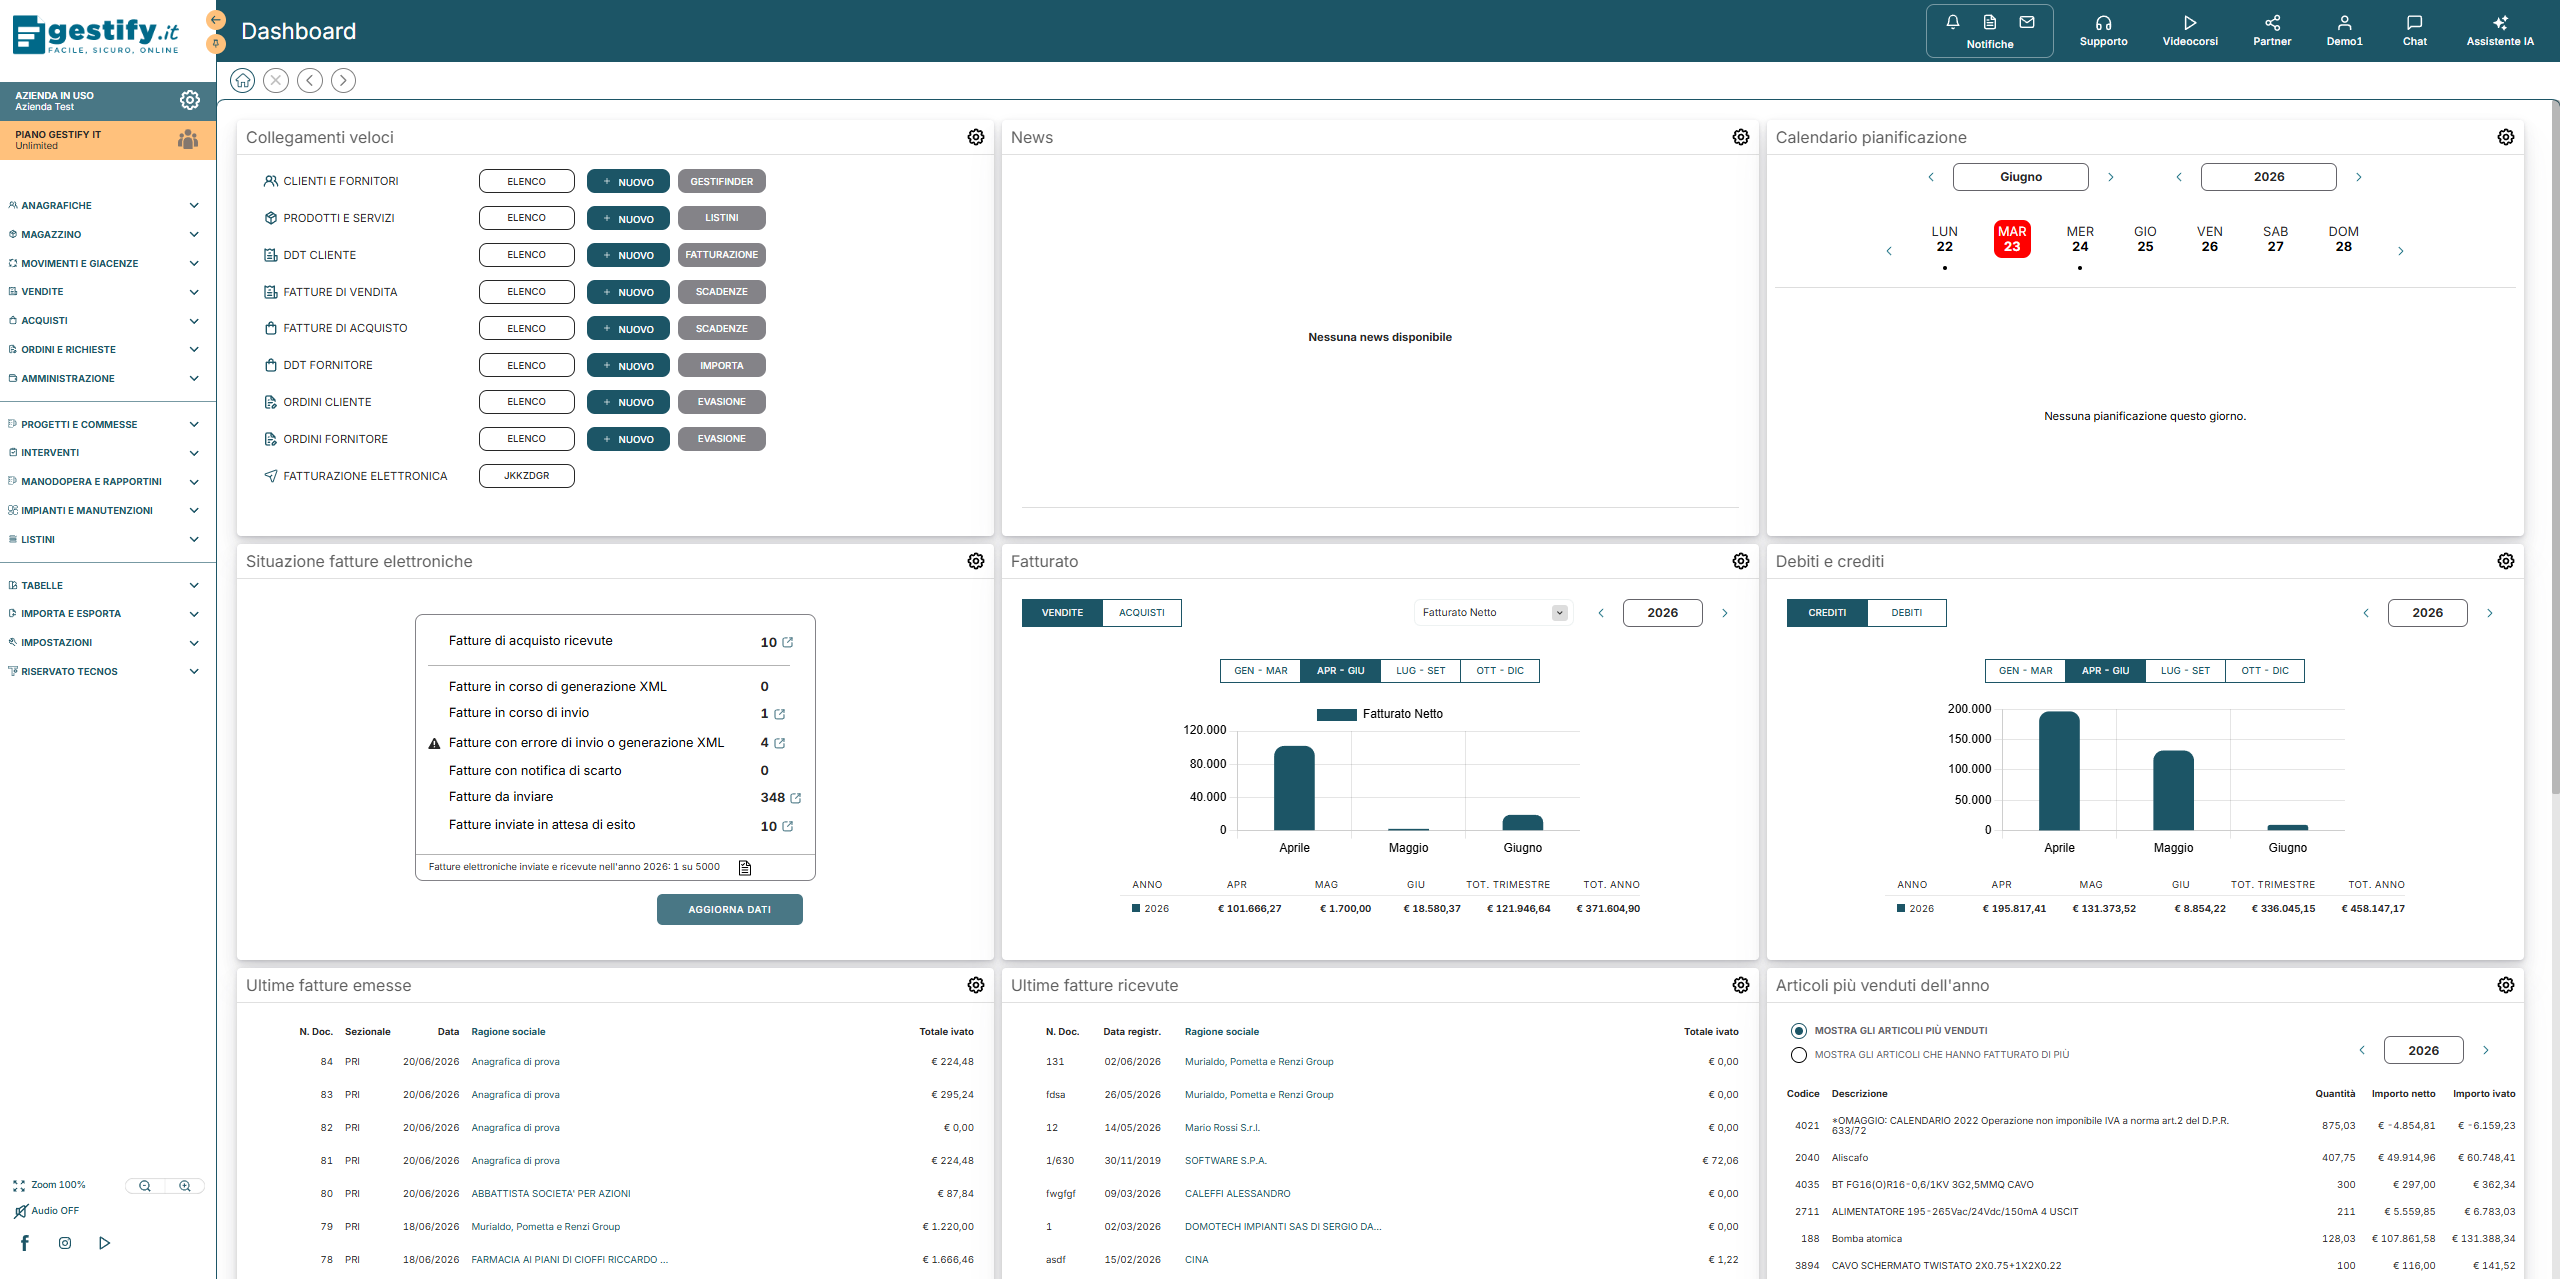
Task: Select Mostra gli articoli più venduti radio
Action: pyautogui.click(x=1799, y=1031)
